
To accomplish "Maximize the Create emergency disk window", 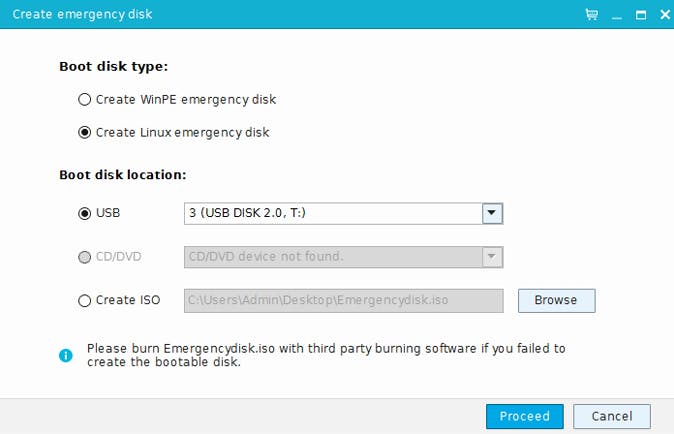I will point(640,15).
